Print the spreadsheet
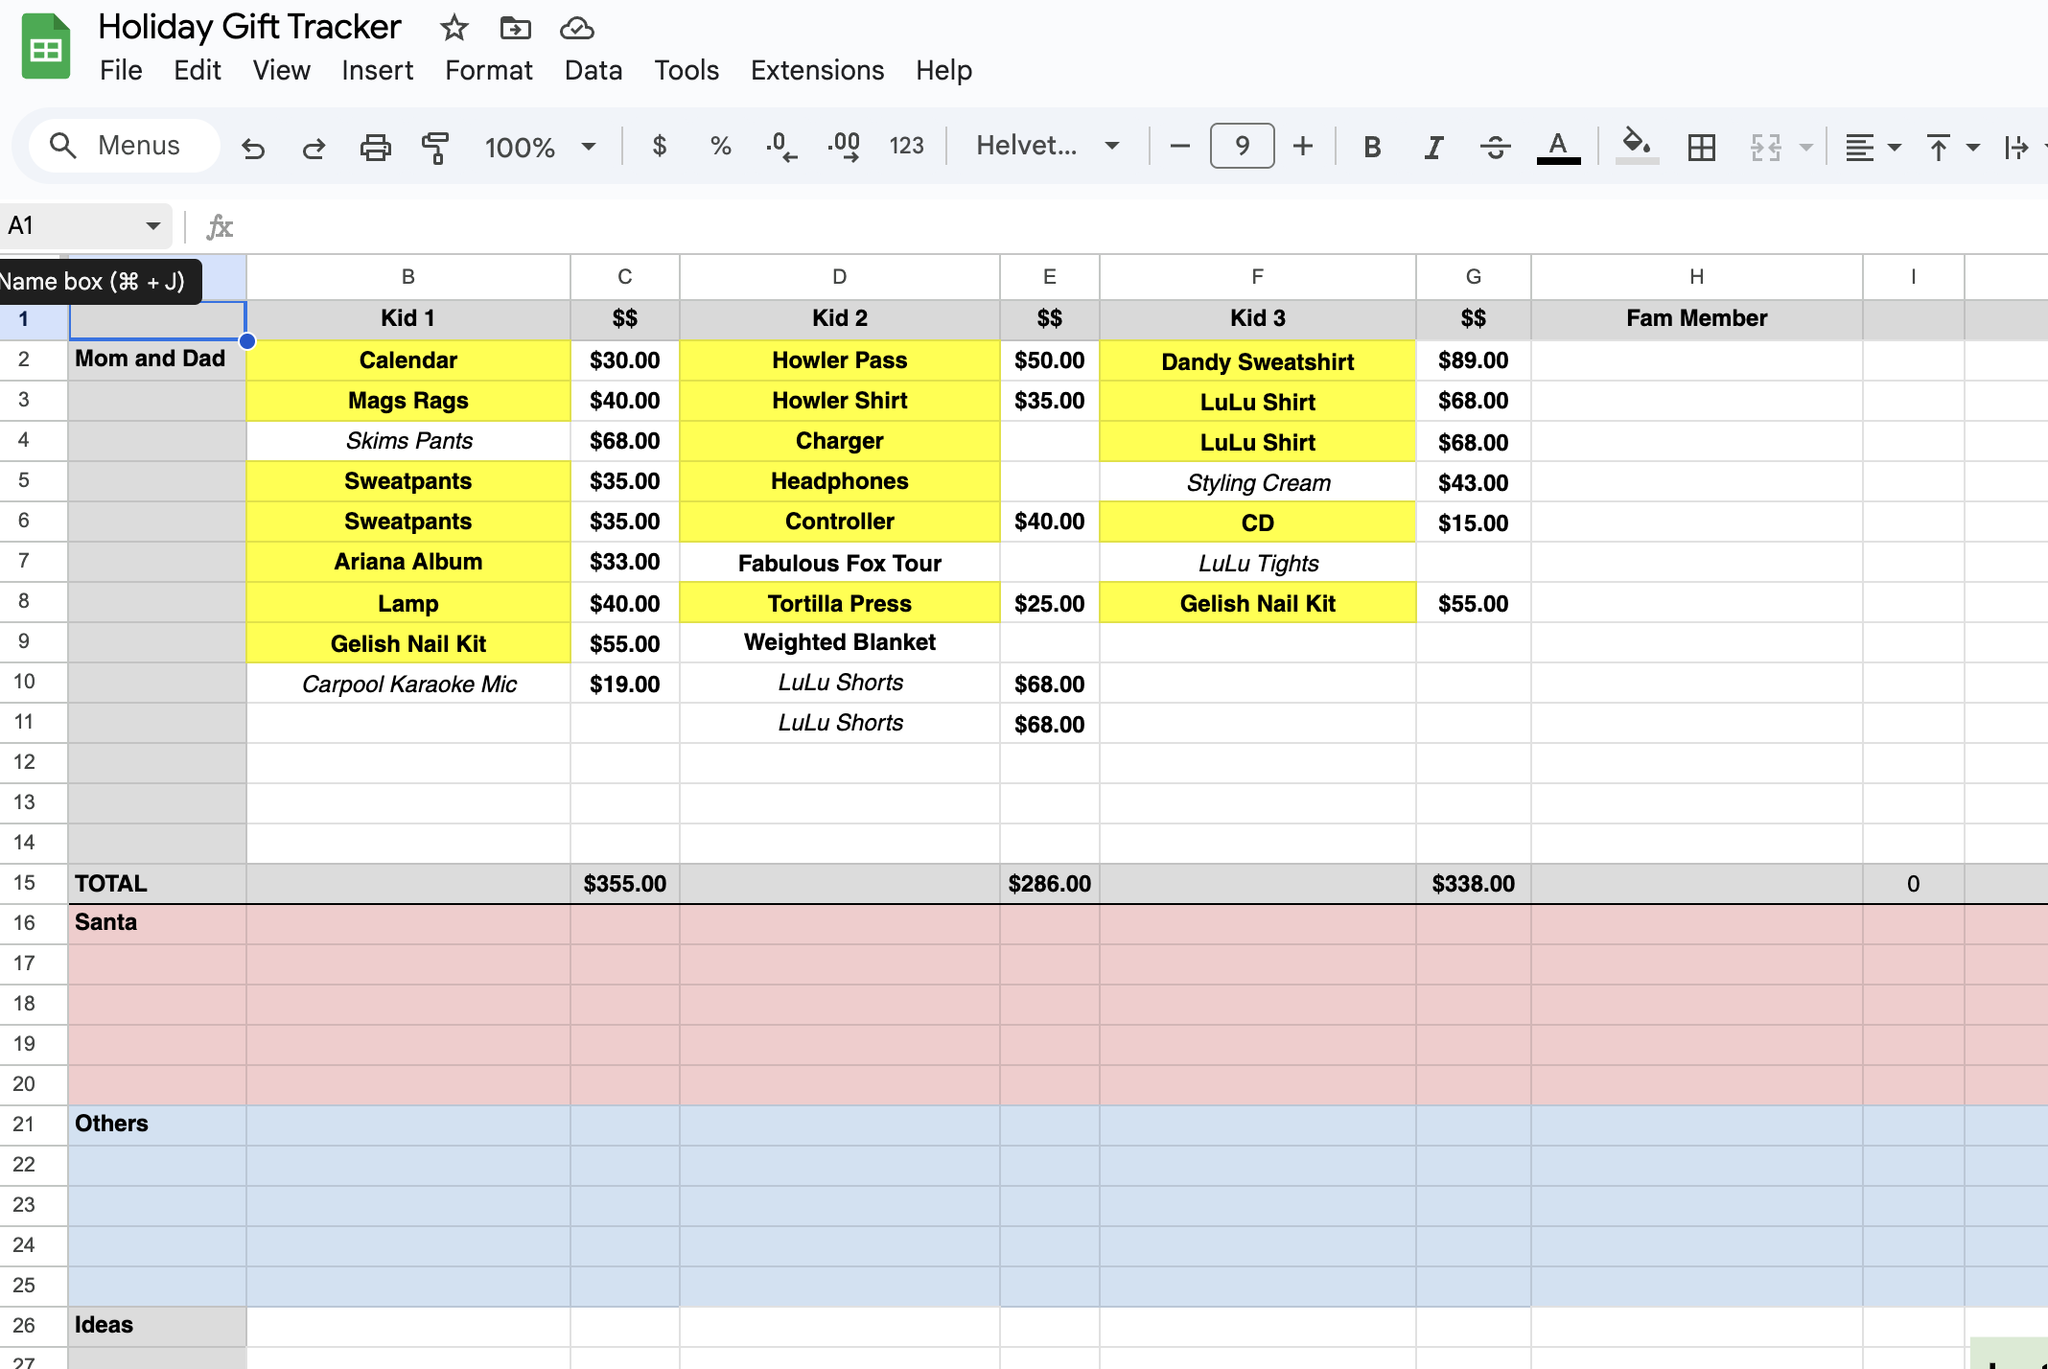The width and height of the screenshot is (2048, 1369). (x=375, y=147)
